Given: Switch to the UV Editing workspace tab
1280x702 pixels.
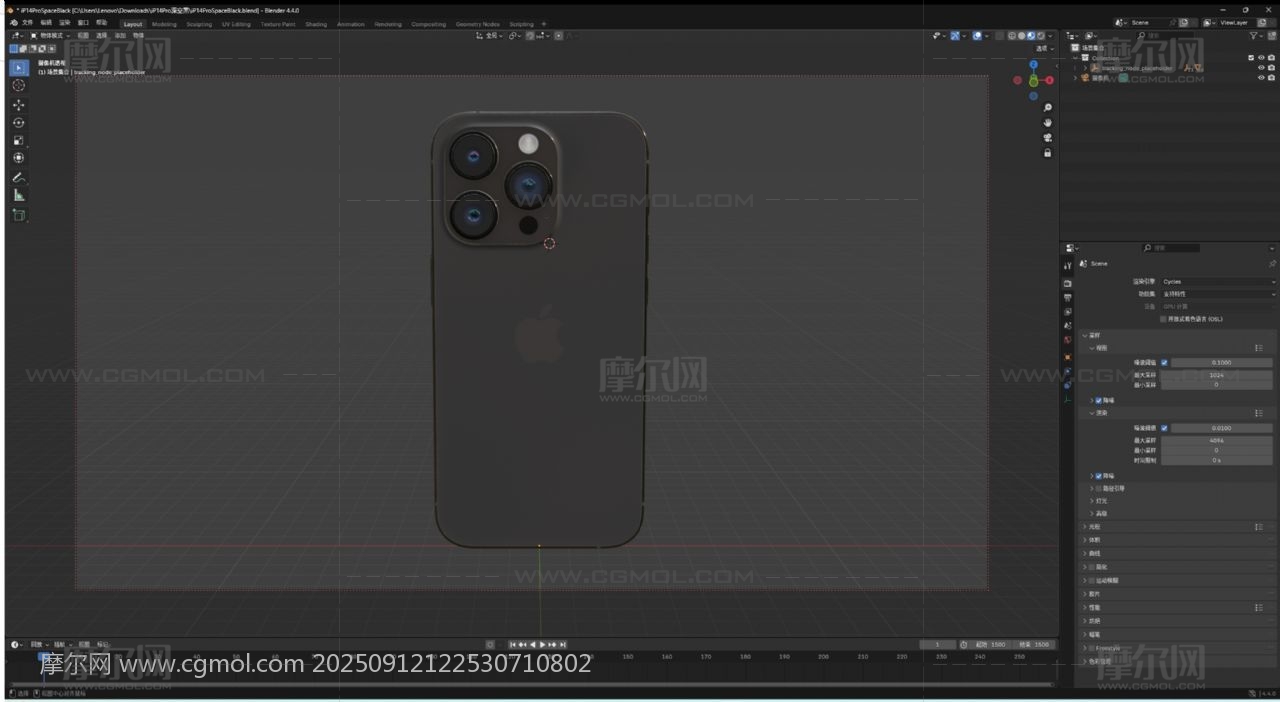Looking at the screenshot, I should click(x=236, y=24).
